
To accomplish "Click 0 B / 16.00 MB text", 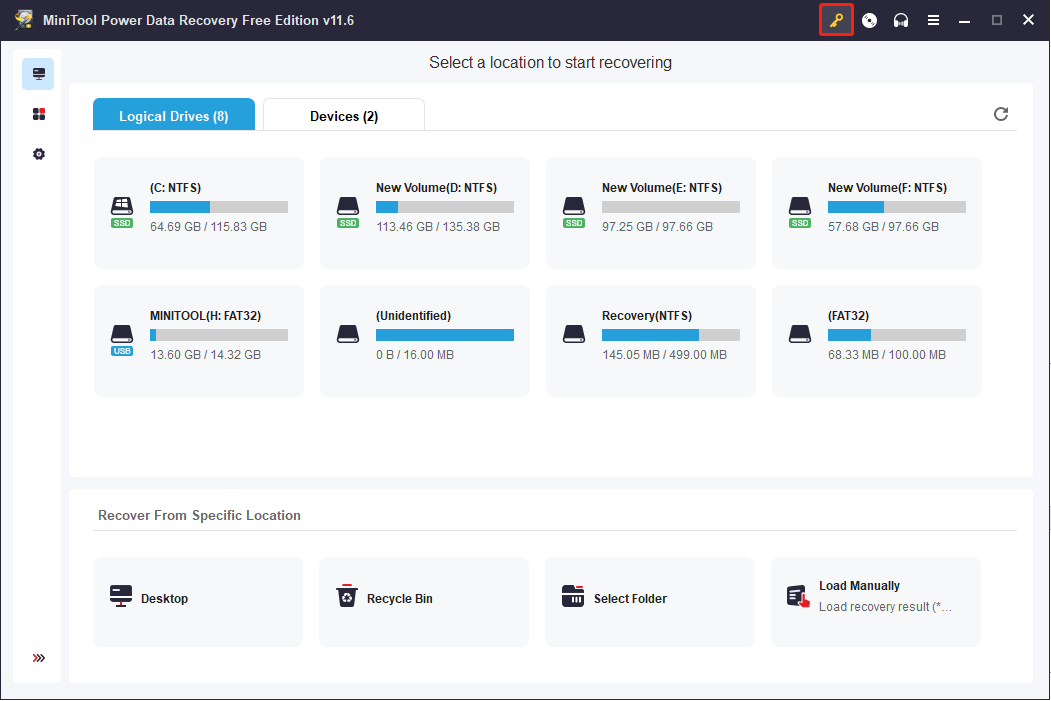I will pyautogui.click(x=415, y=355).
